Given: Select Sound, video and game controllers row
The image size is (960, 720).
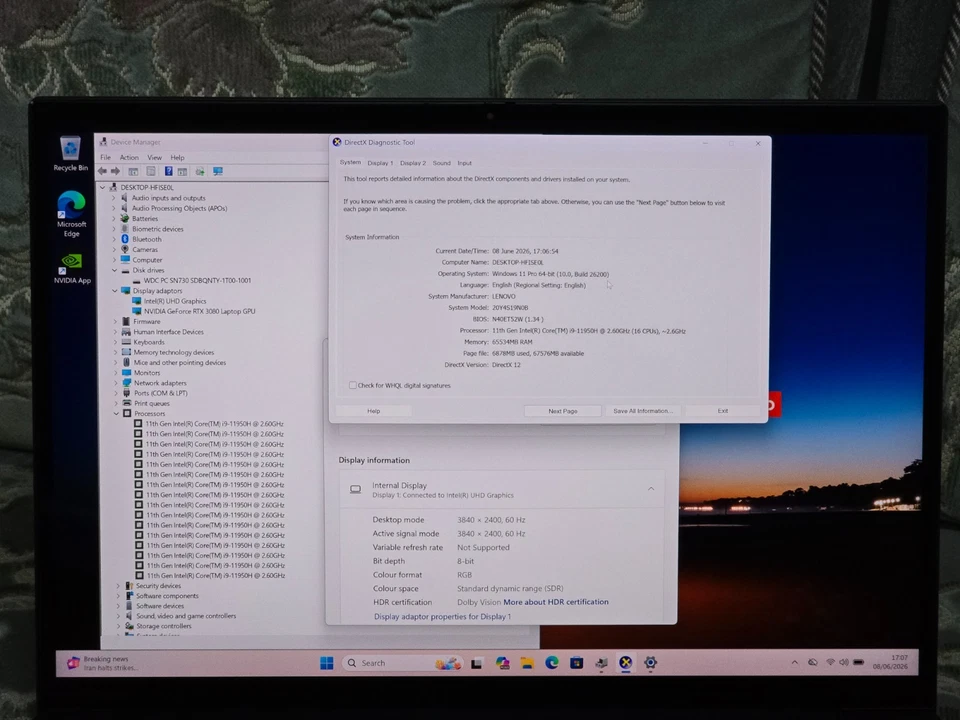Looking at the screenshot, I should point(186,616).
